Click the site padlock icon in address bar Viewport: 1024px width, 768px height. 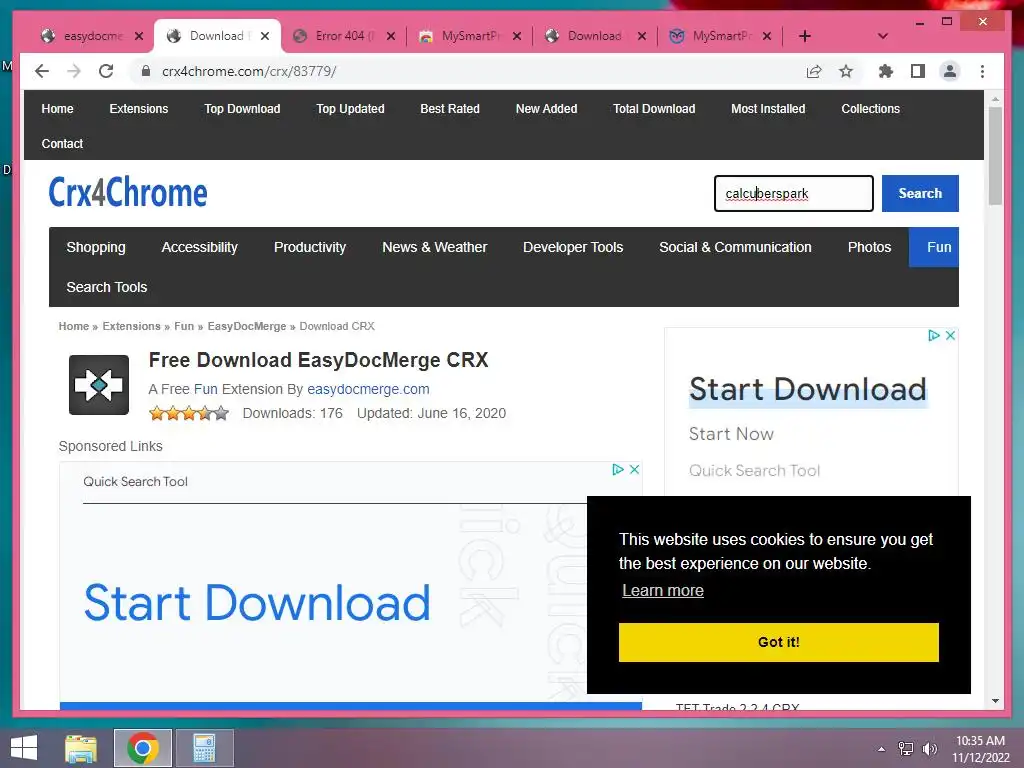(146, 71)
